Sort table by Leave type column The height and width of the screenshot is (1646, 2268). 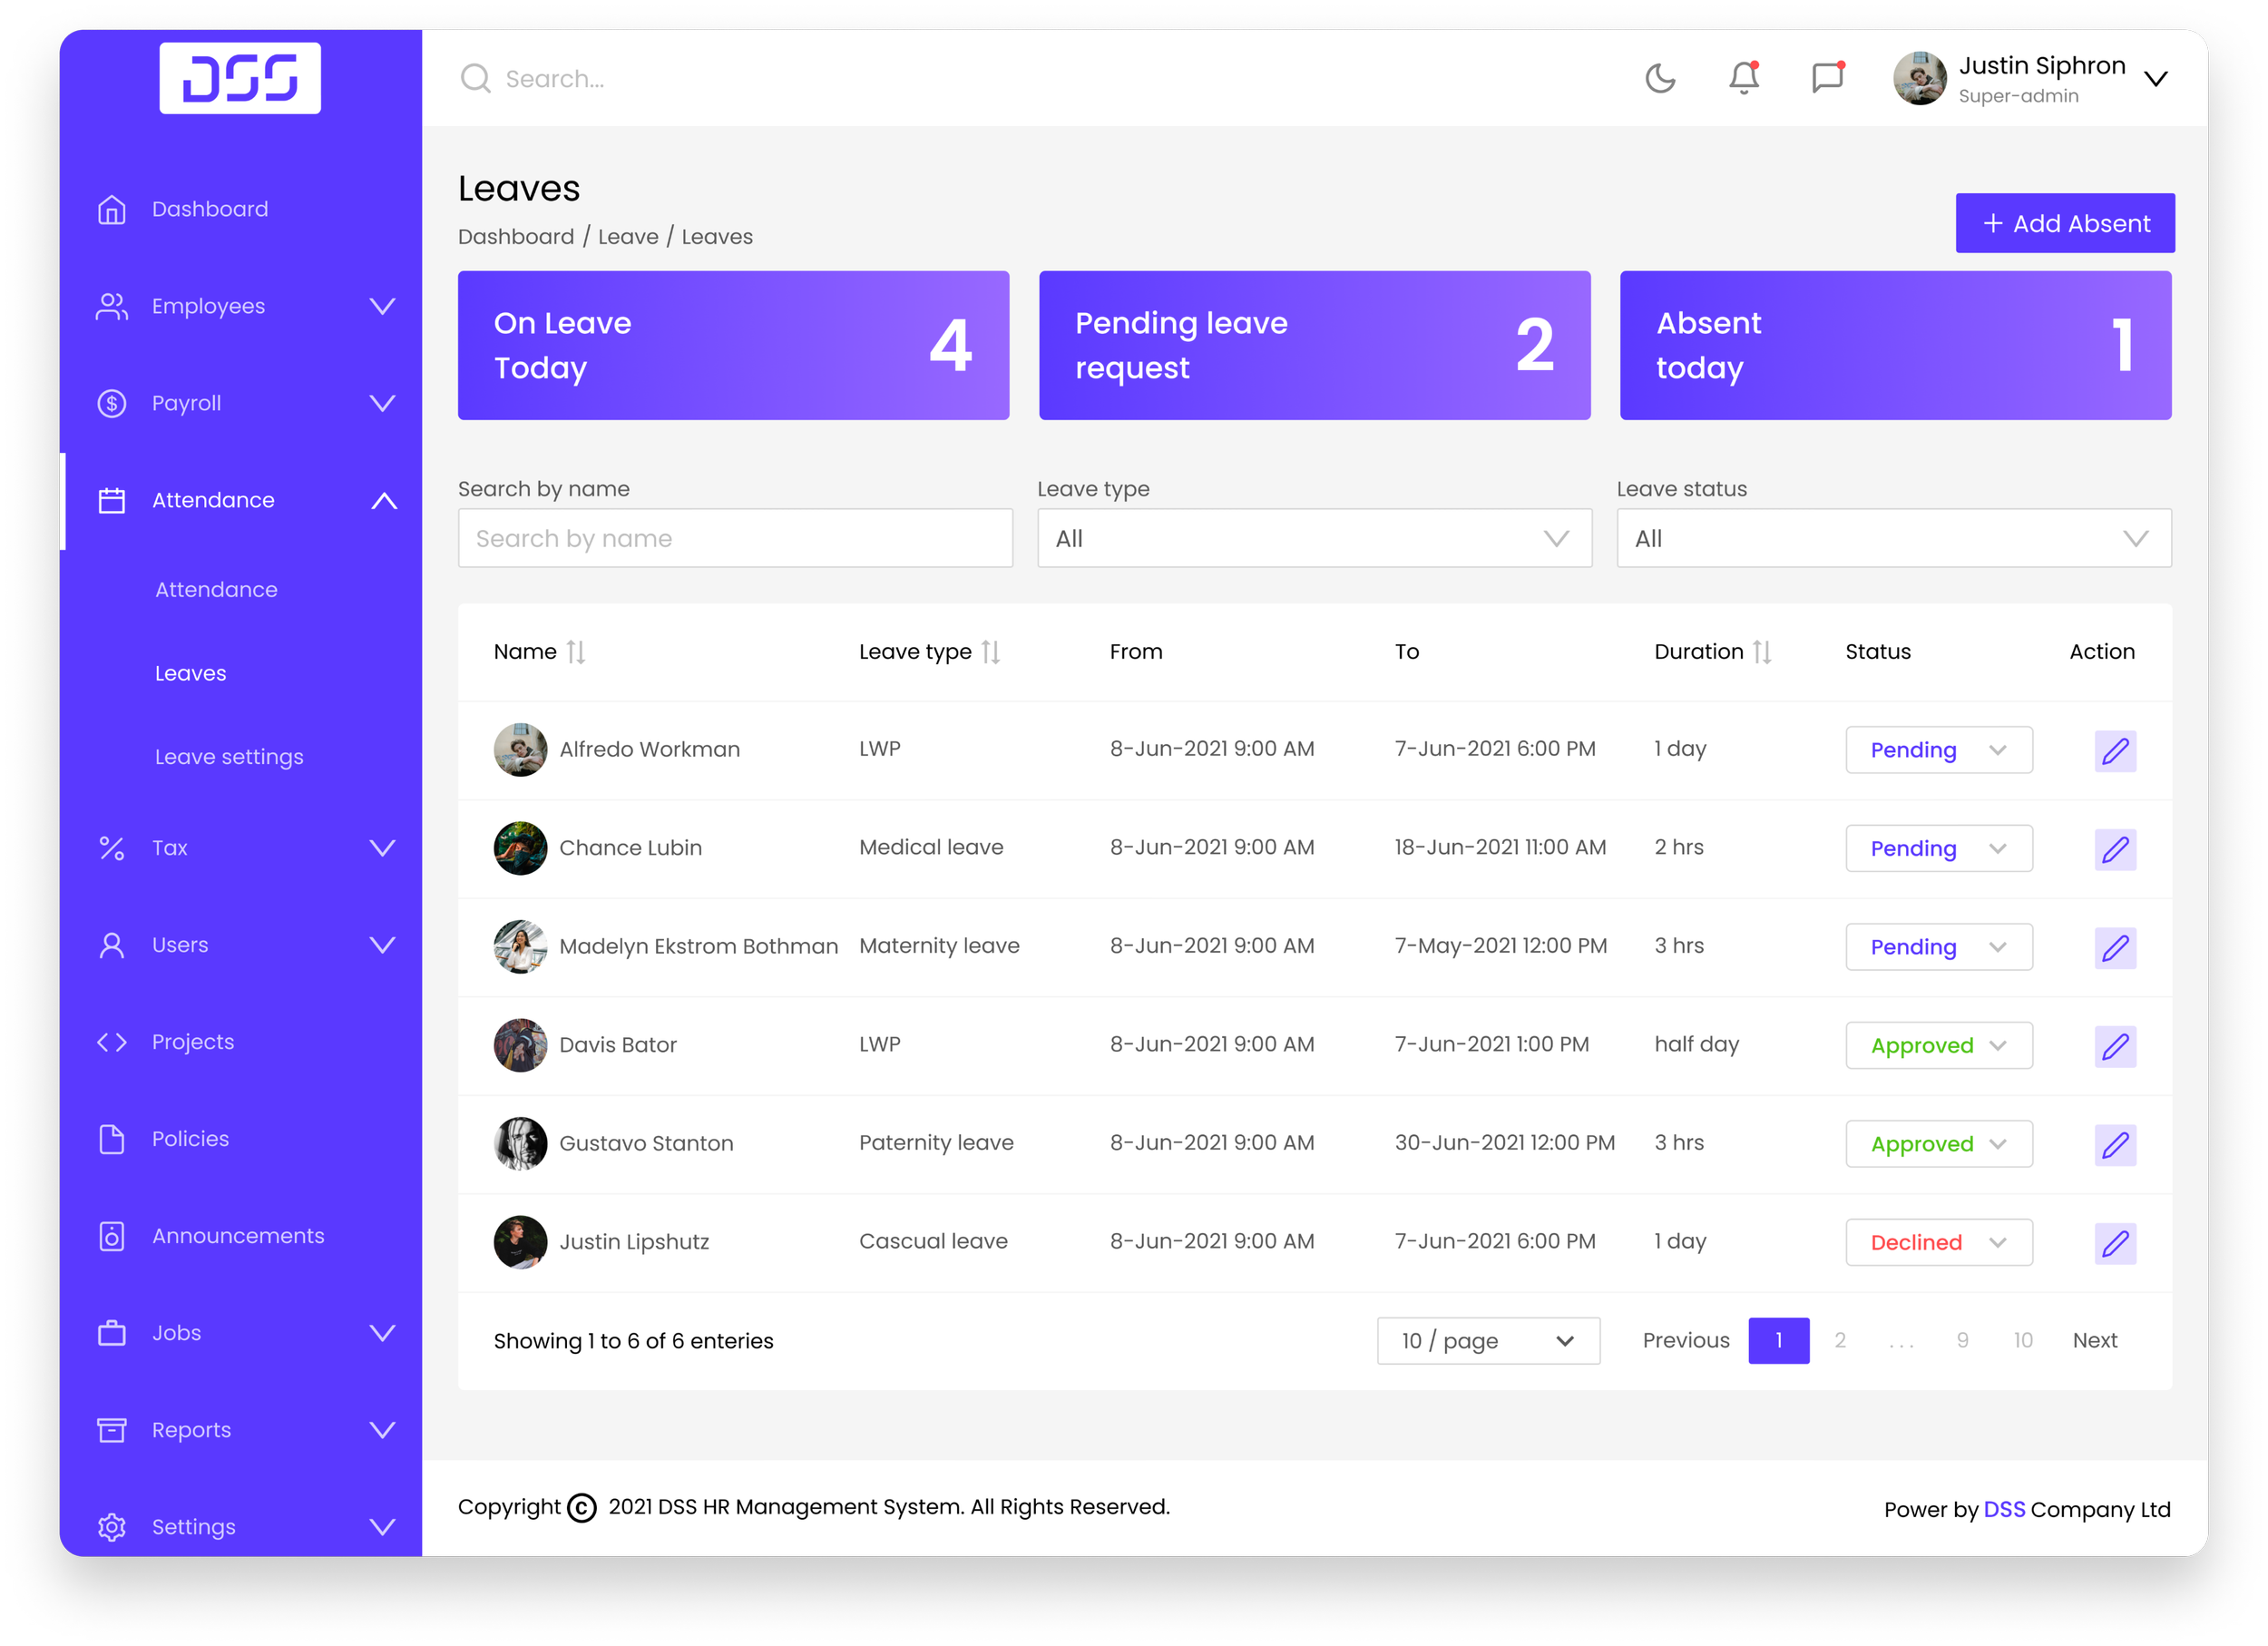click(990, 652)
